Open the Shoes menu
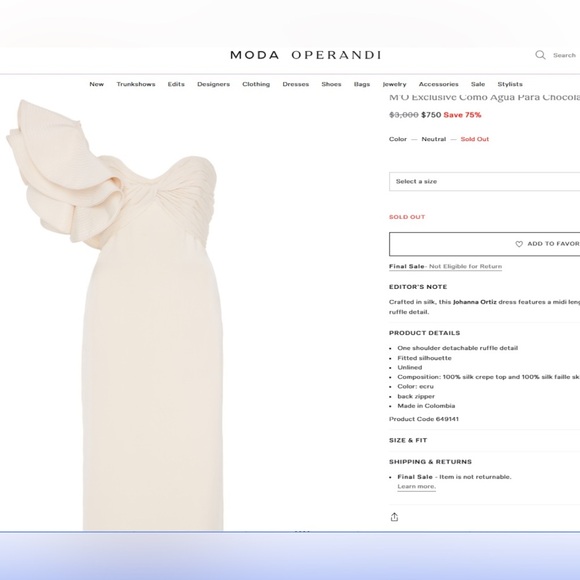Viewport: 580px width, 580px height. [x=331, y=84]
